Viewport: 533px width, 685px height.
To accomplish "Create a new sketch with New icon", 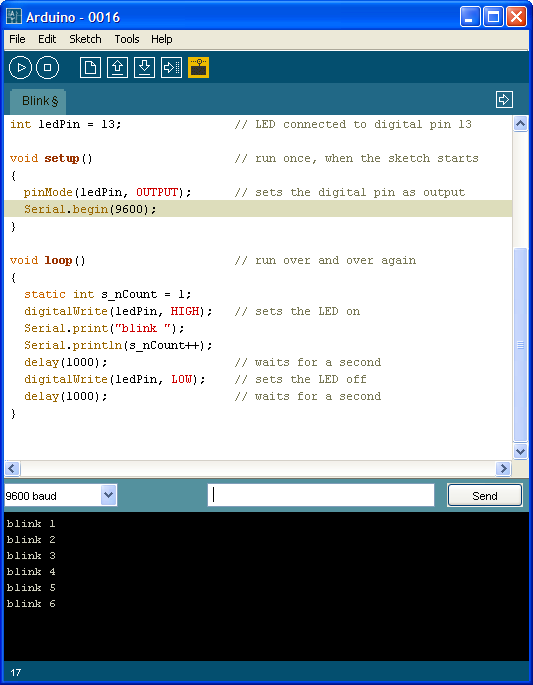I will pos(90,68).
